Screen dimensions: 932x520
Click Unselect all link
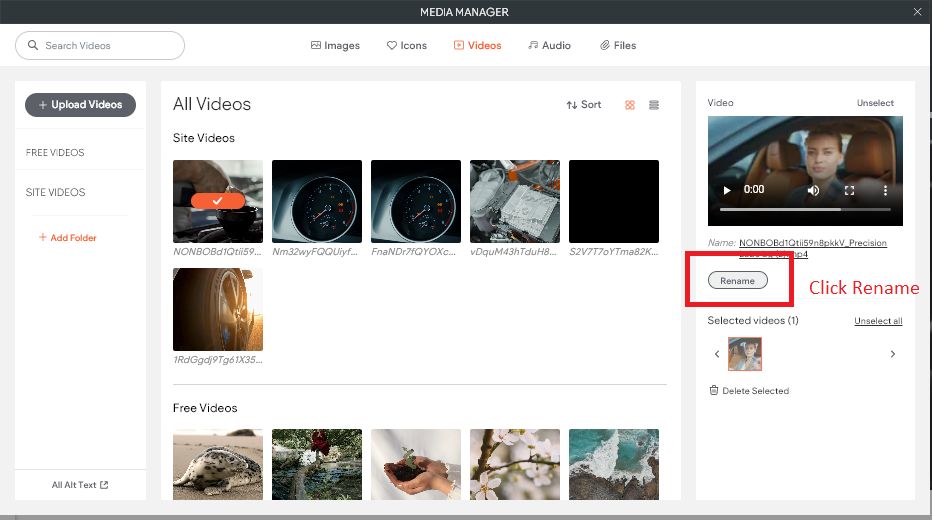[x=878, y=321]
